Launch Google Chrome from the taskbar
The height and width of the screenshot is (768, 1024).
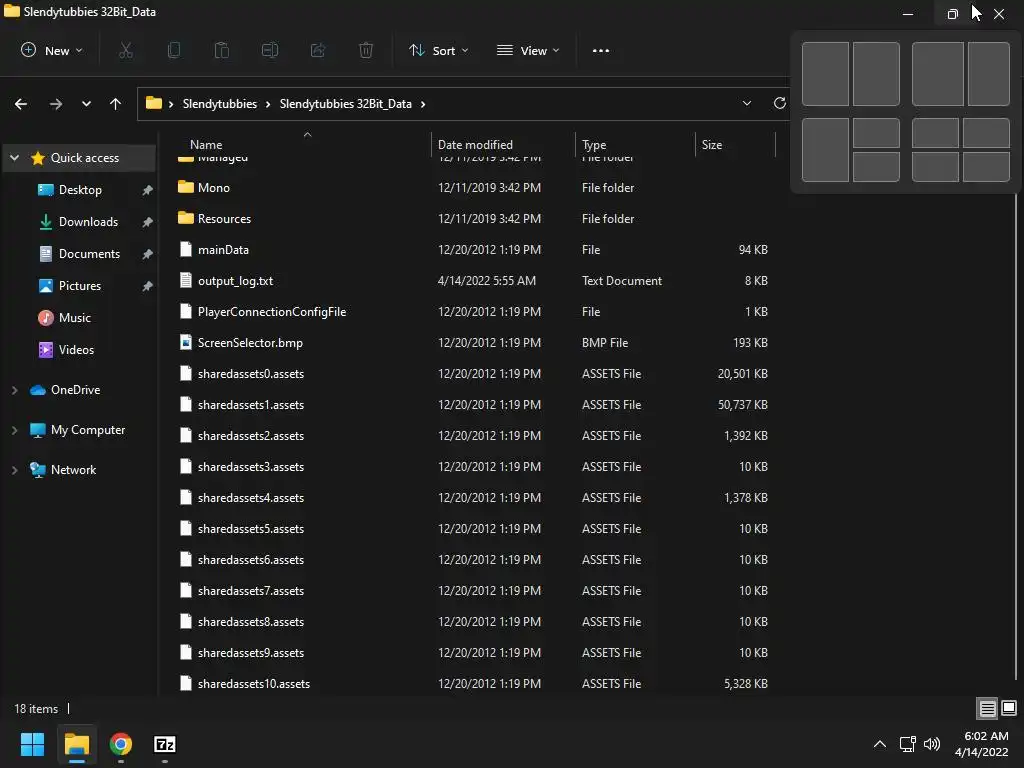tap(121, 744)
